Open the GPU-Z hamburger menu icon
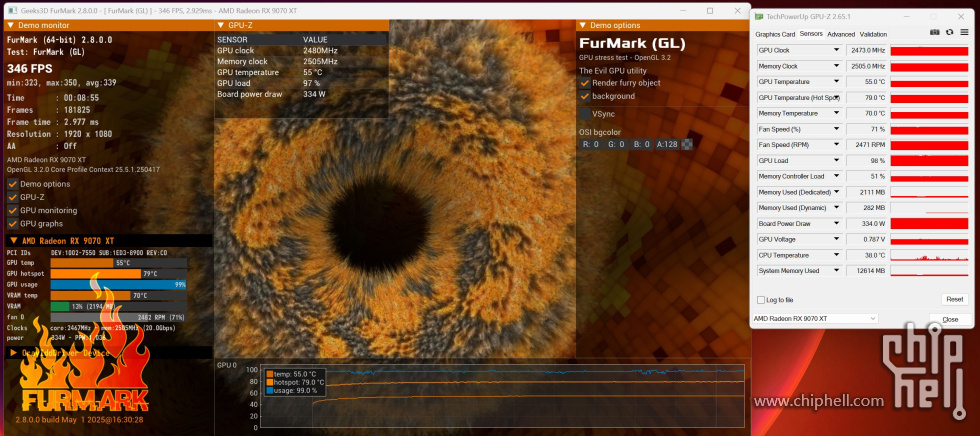 964,32
